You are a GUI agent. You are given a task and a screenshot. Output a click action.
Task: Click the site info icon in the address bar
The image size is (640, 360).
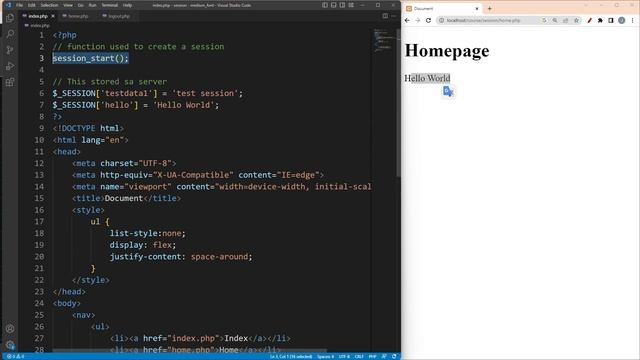point(441,20)
